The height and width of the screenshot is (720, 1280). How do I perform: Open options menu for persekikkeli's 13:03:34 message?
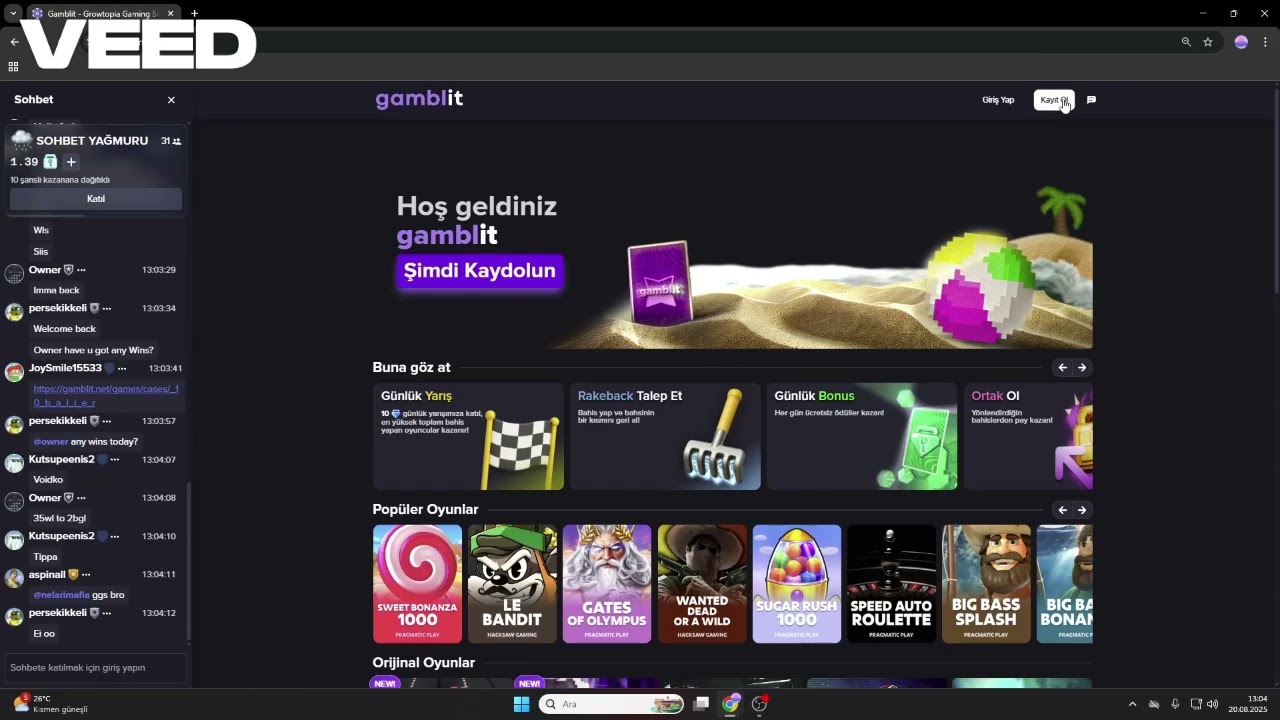pos(107,308)
